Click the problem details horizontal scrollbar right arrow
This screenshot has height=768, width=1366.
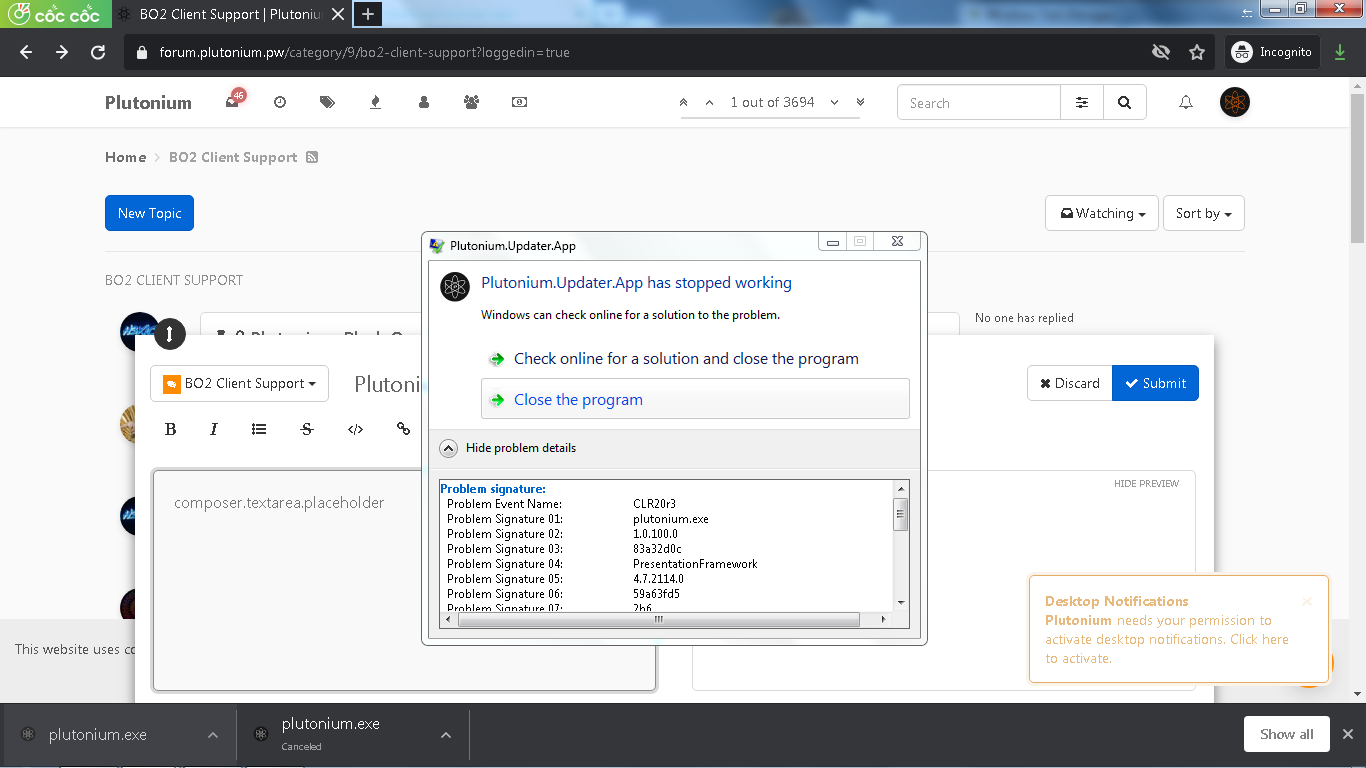point(883,620)
